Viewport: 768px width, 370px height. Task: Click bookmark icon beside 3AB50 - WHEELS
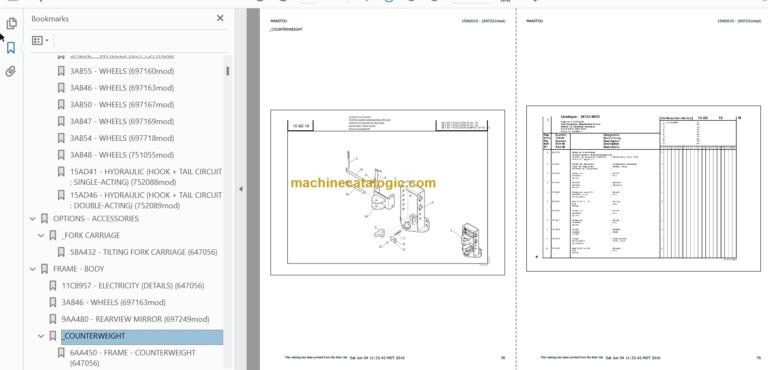click(61, 104)
